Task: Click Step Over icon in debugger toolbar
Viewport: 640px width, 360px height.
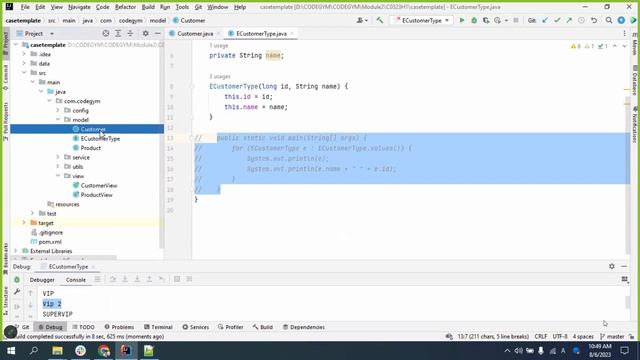Action: point(113,279)
